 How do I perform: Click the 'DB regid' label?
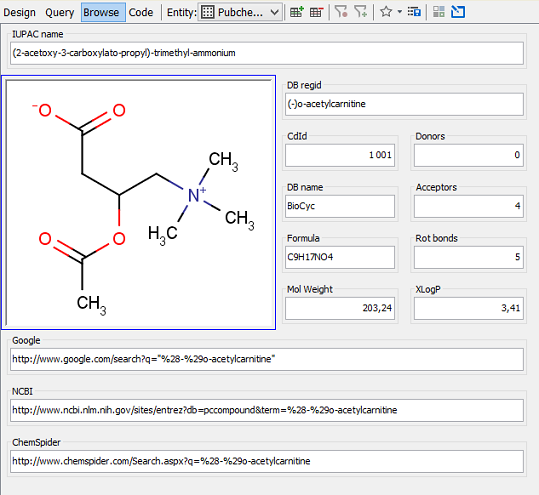pos(304,85)
